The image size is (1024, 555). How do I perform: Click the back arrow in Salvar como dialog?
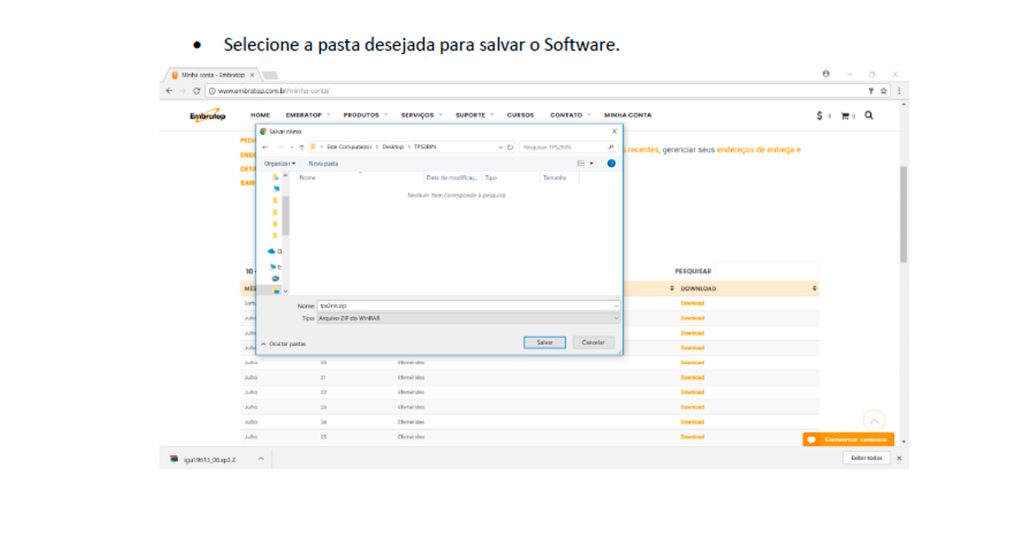point(265,147)
